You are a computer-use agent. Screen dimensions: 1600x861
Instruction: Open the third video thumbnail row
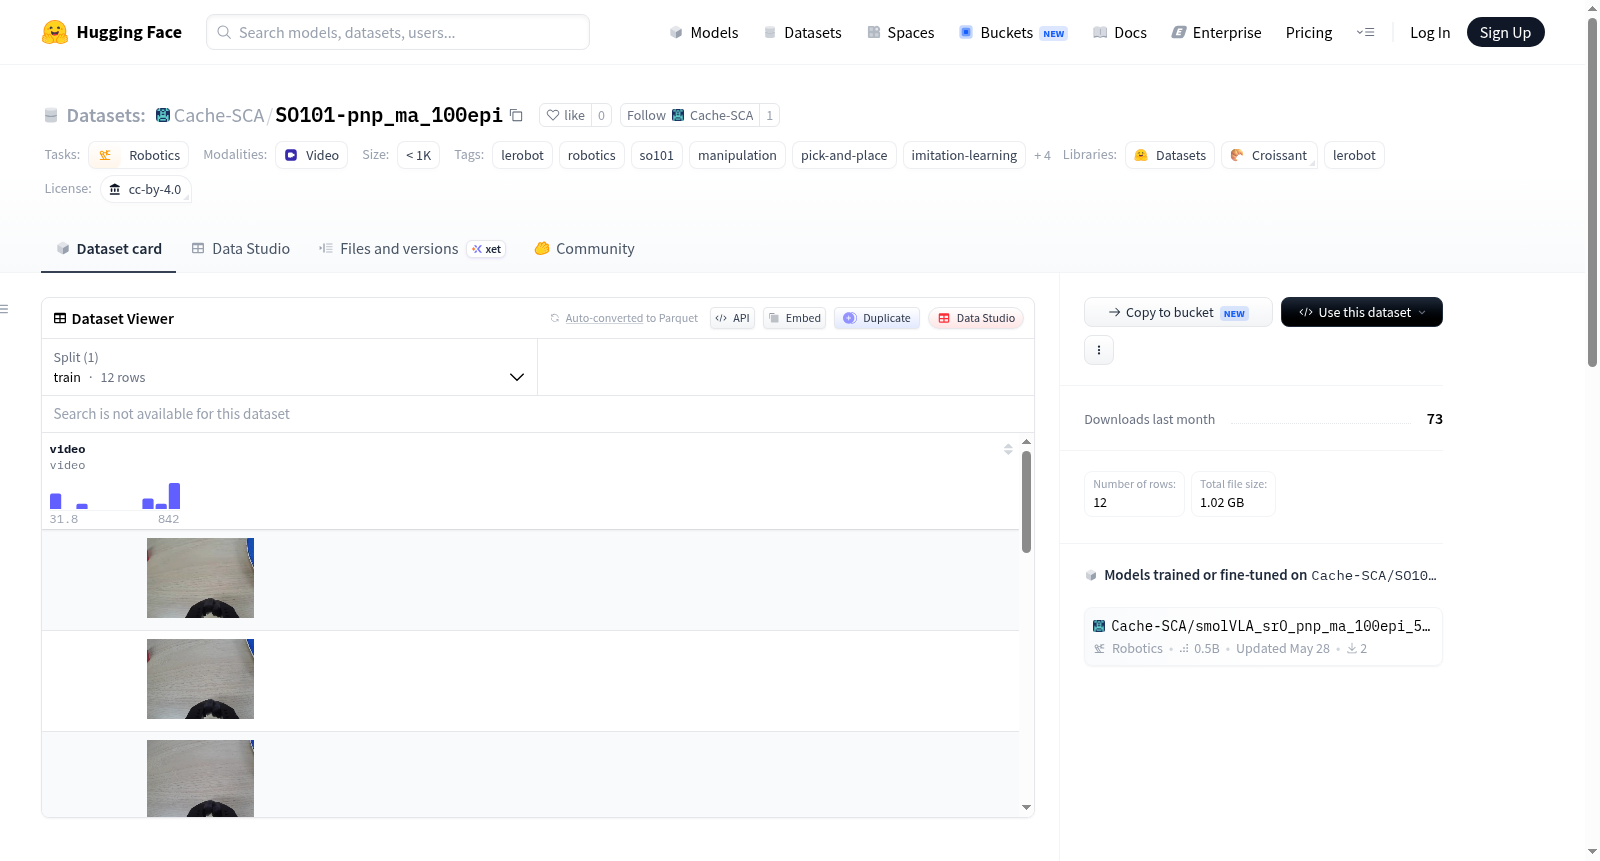pyautogui.click(x=200, y=778)
